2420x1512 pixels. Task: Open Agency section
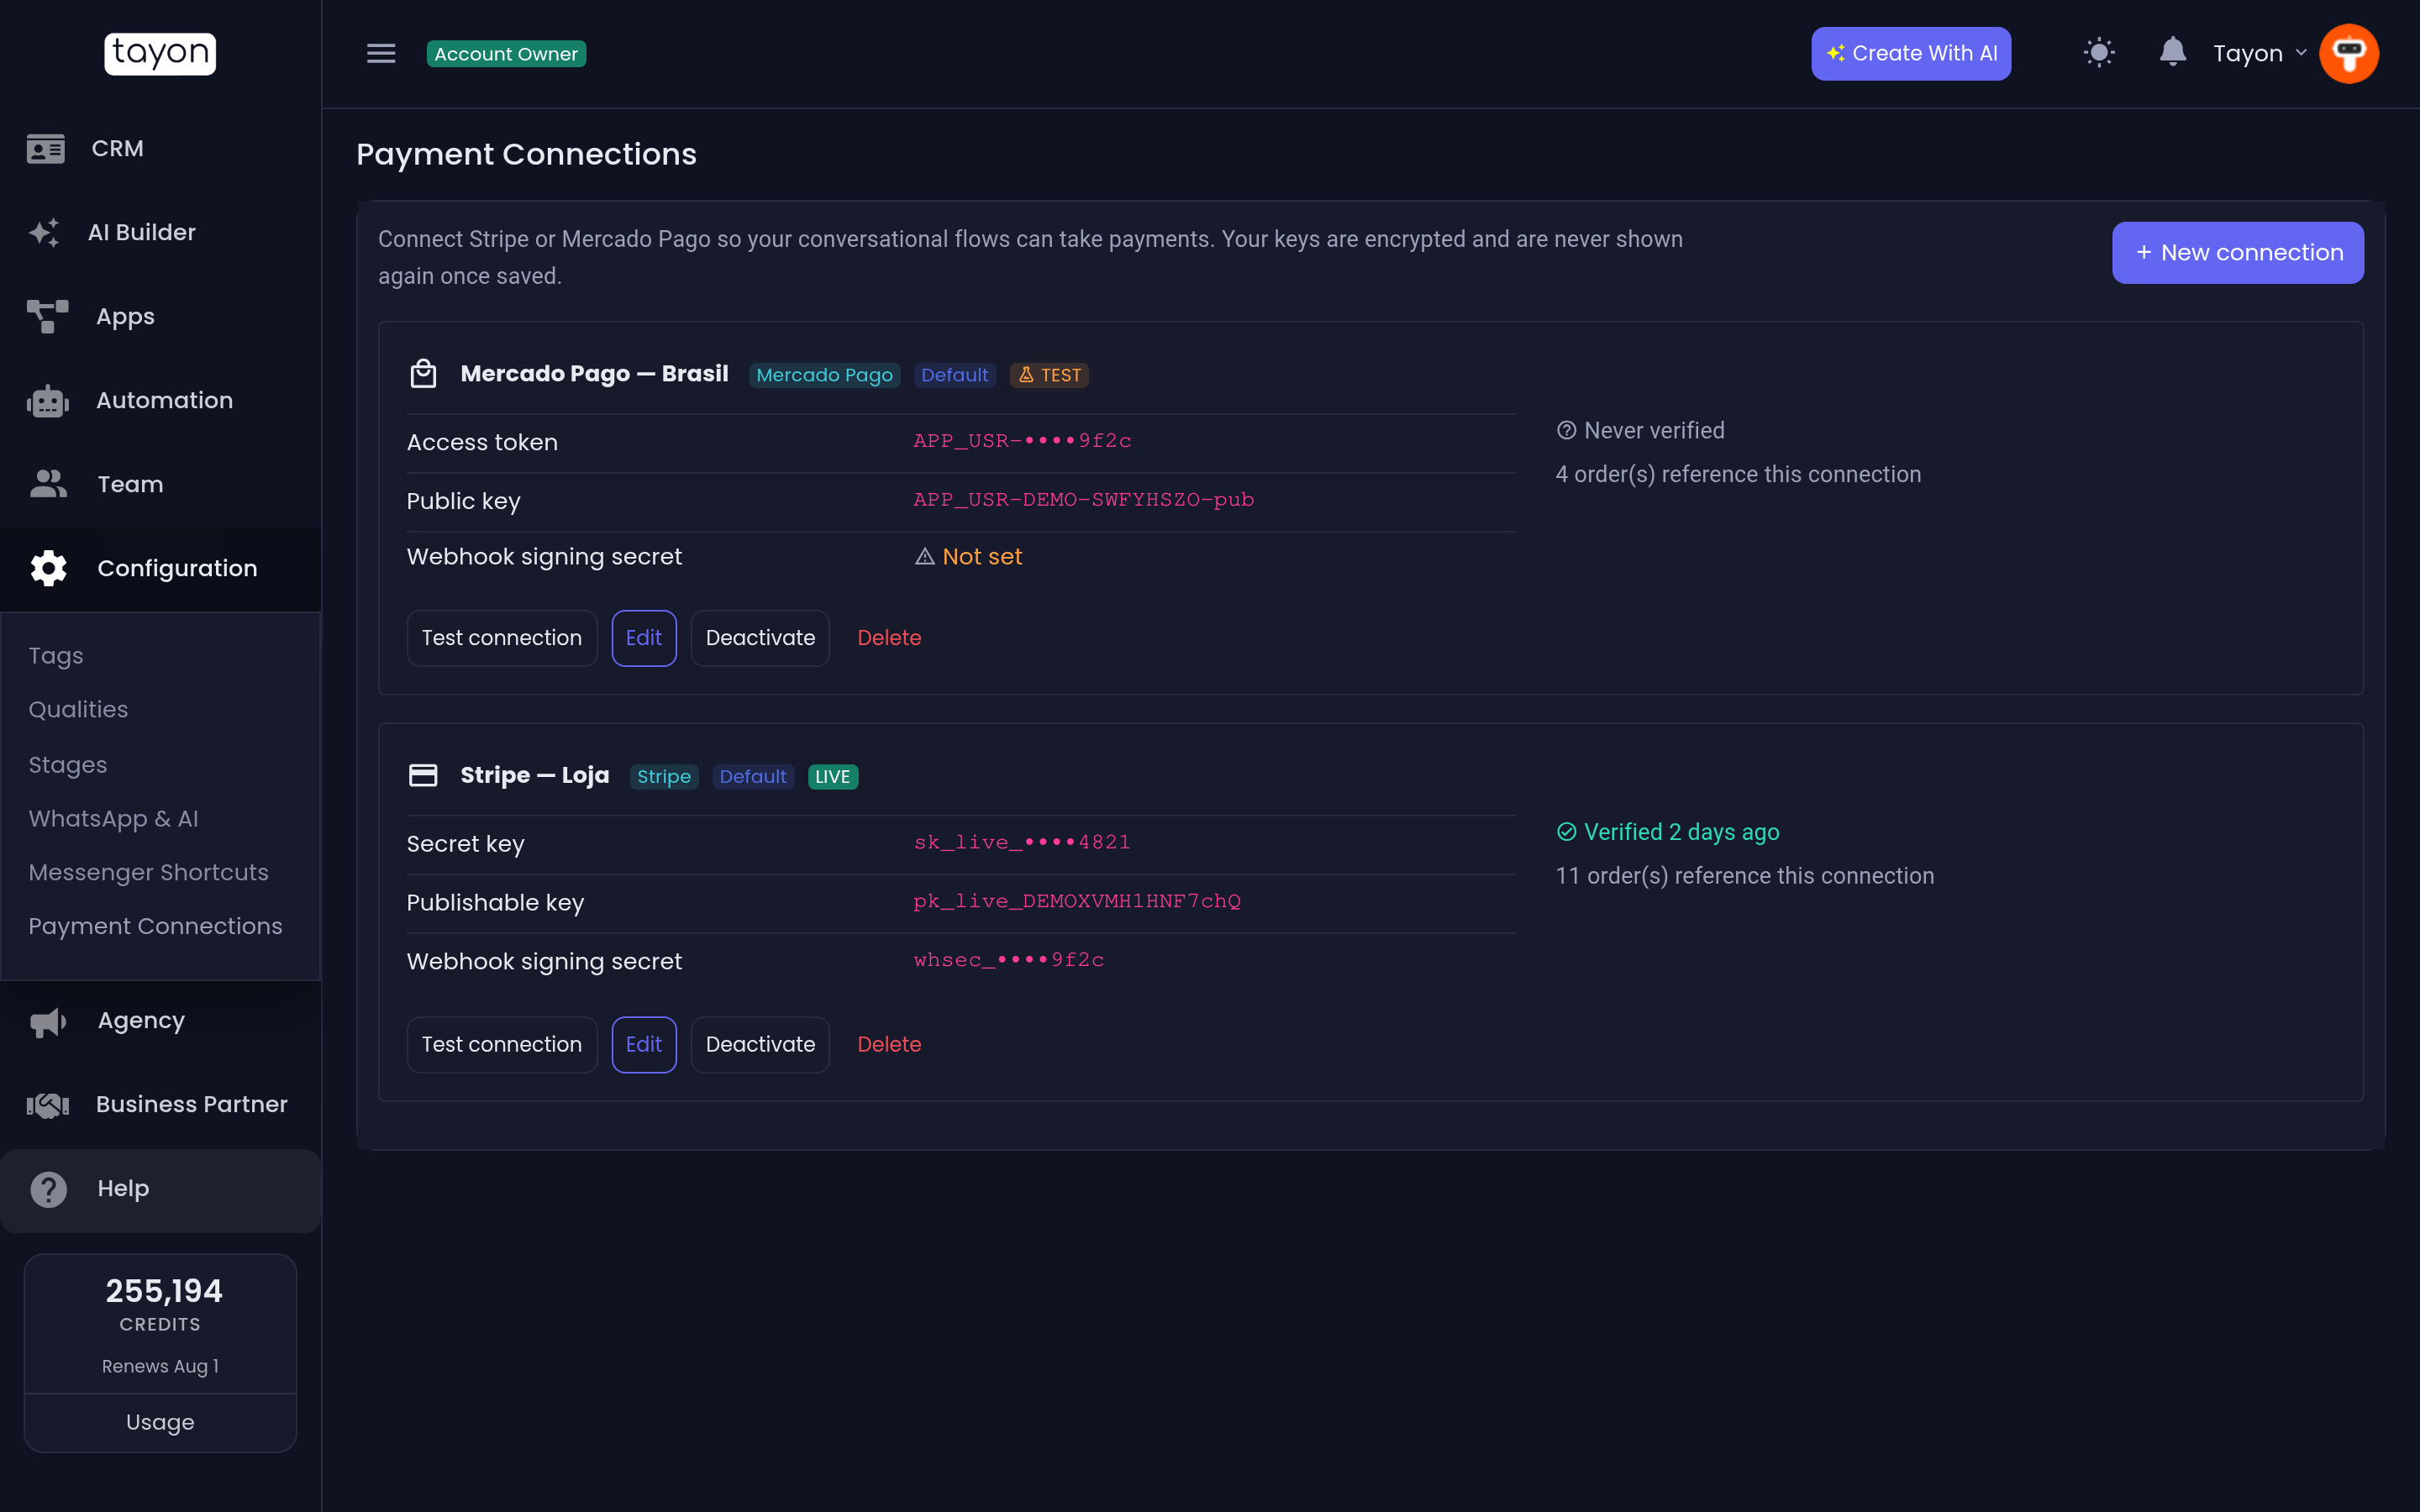click(x=160, y=1021)
